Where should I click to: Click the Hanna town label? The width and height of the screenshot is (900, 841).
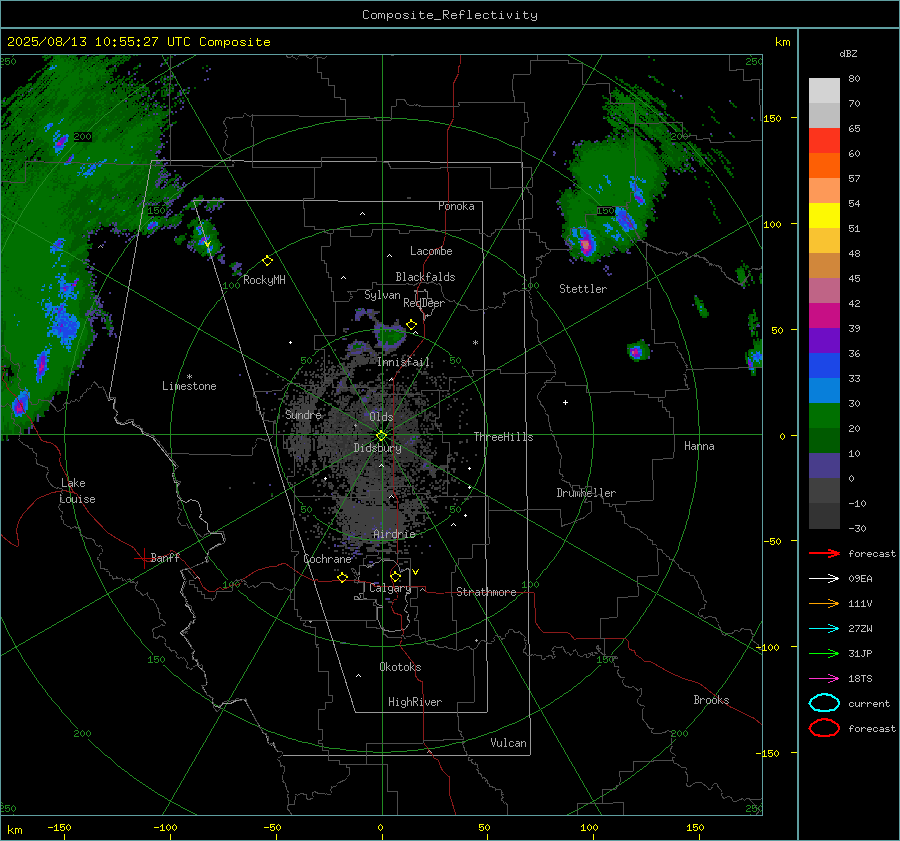699,446
